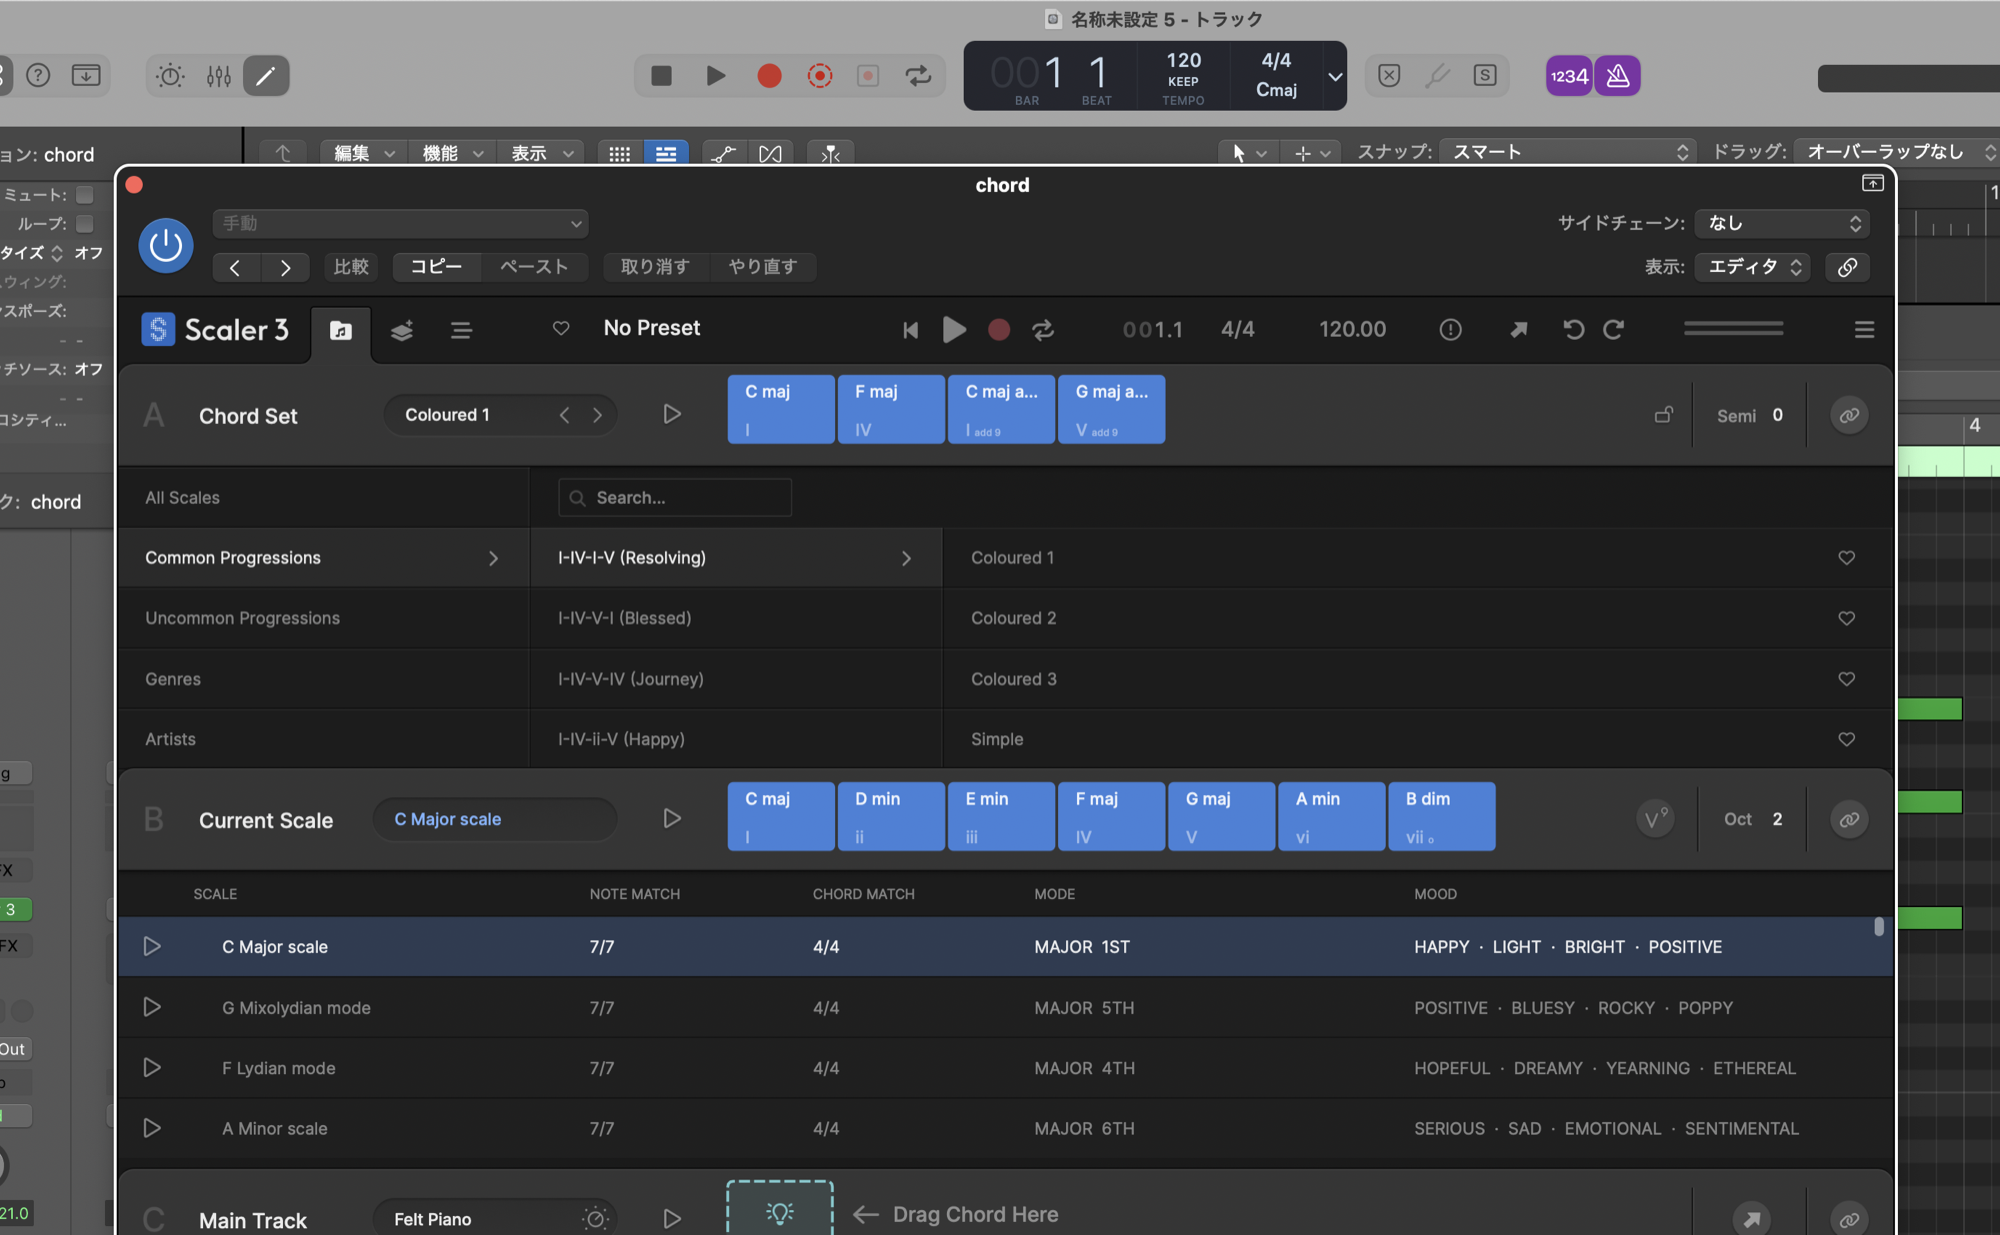
Task: Select the Scaler 3 layers tab icon
Action: coord(401,331)
